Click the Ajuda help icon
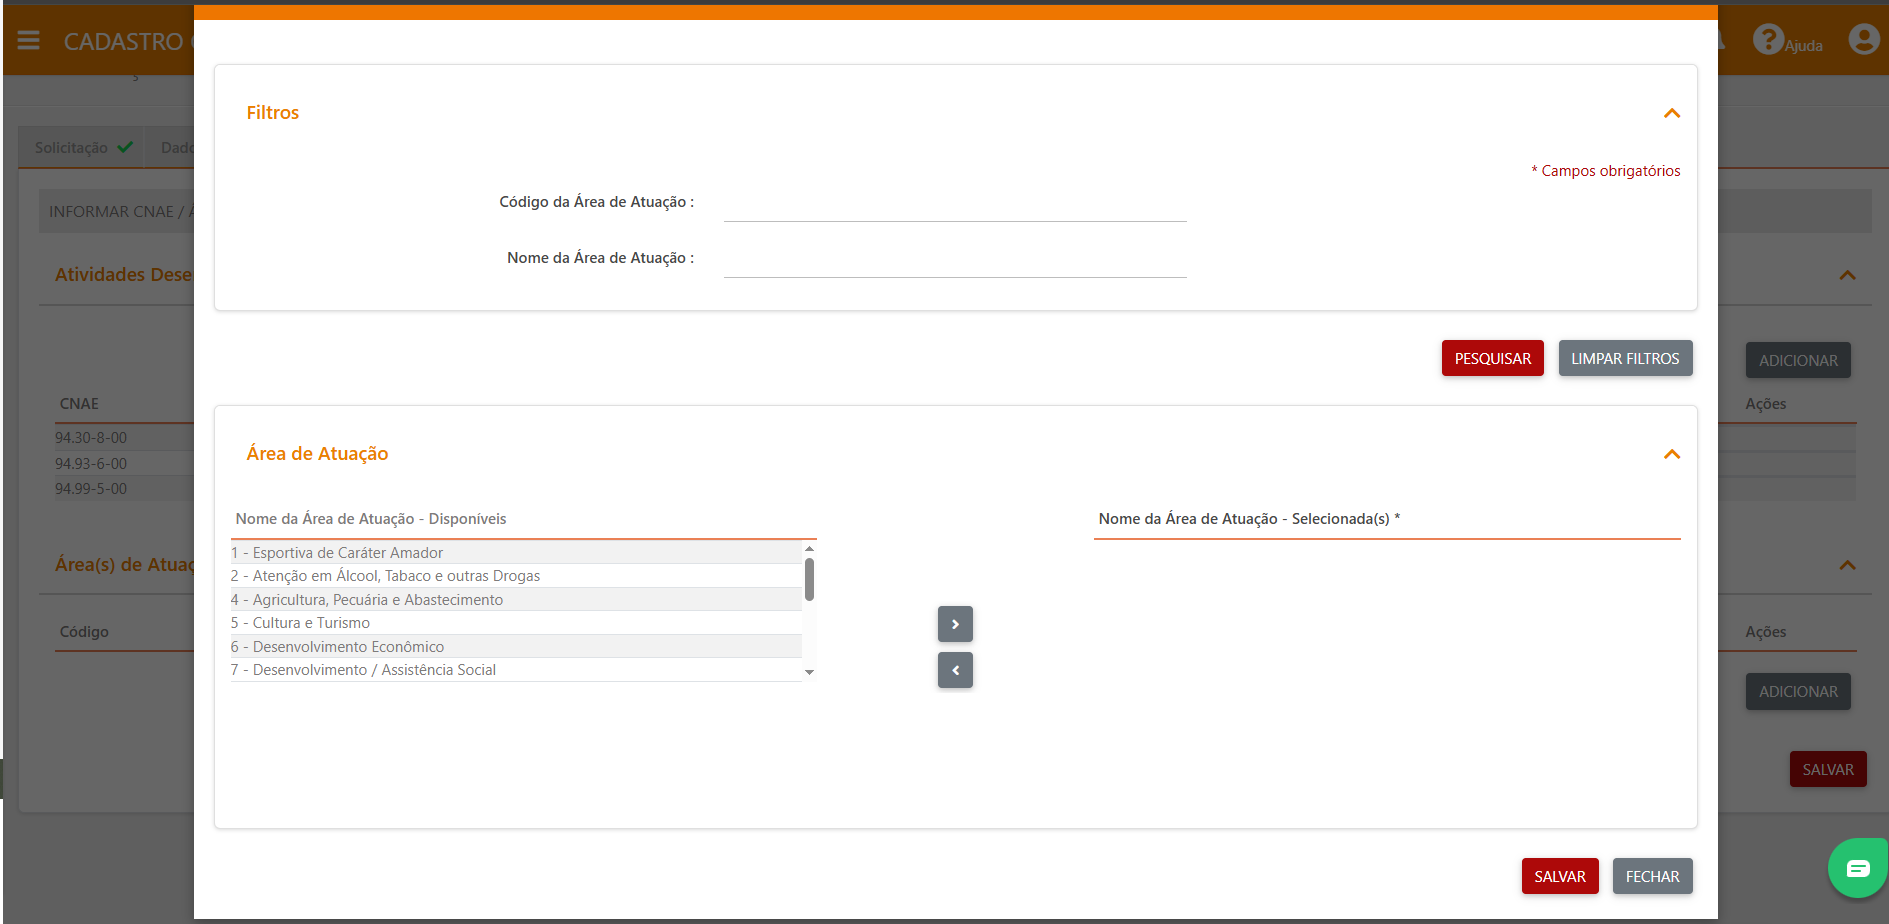The width and height of the screenshot is (1889, 924). click(x=1768, y=40)
